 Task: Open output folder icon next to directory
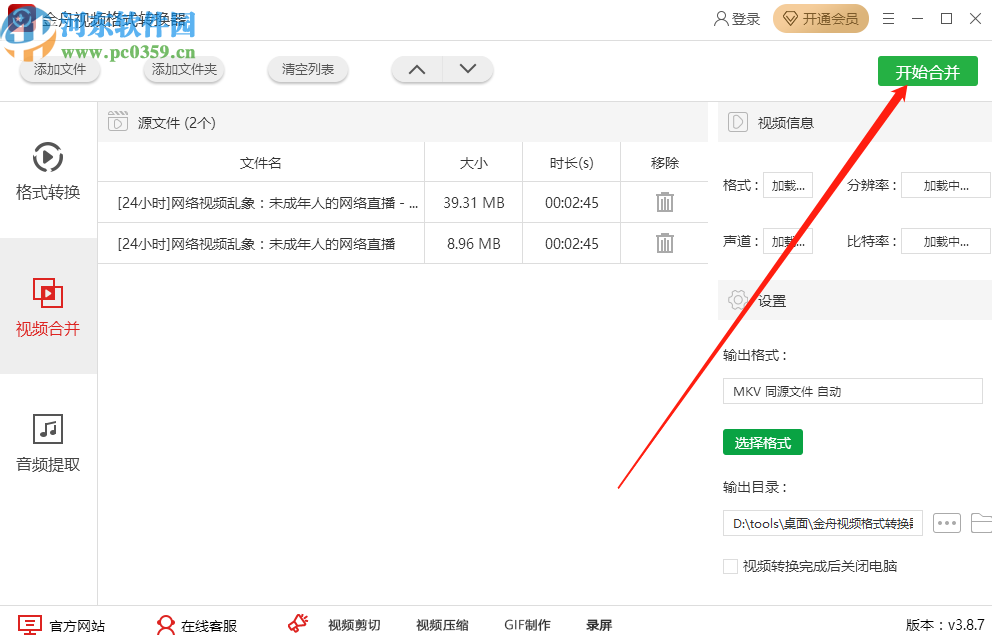pyautogui.click(x=980, y=523)
